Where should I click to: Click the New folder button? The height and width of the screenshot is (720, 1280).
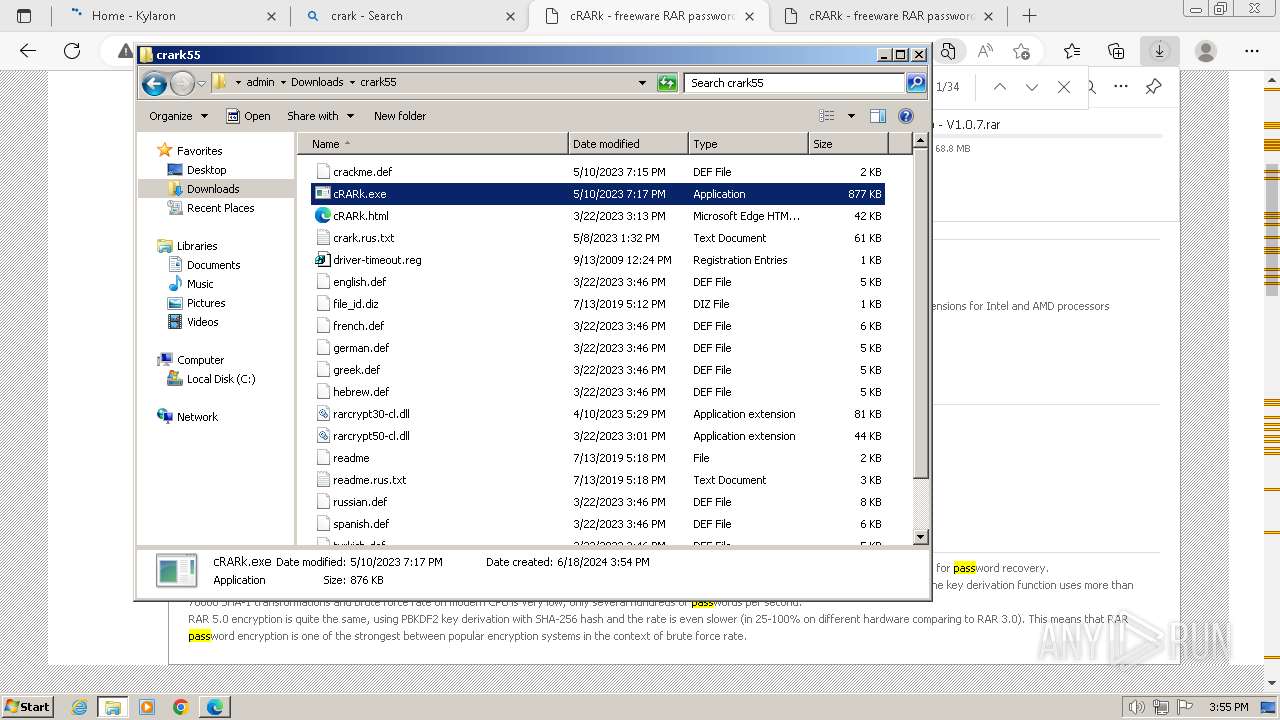click(400, 116)
